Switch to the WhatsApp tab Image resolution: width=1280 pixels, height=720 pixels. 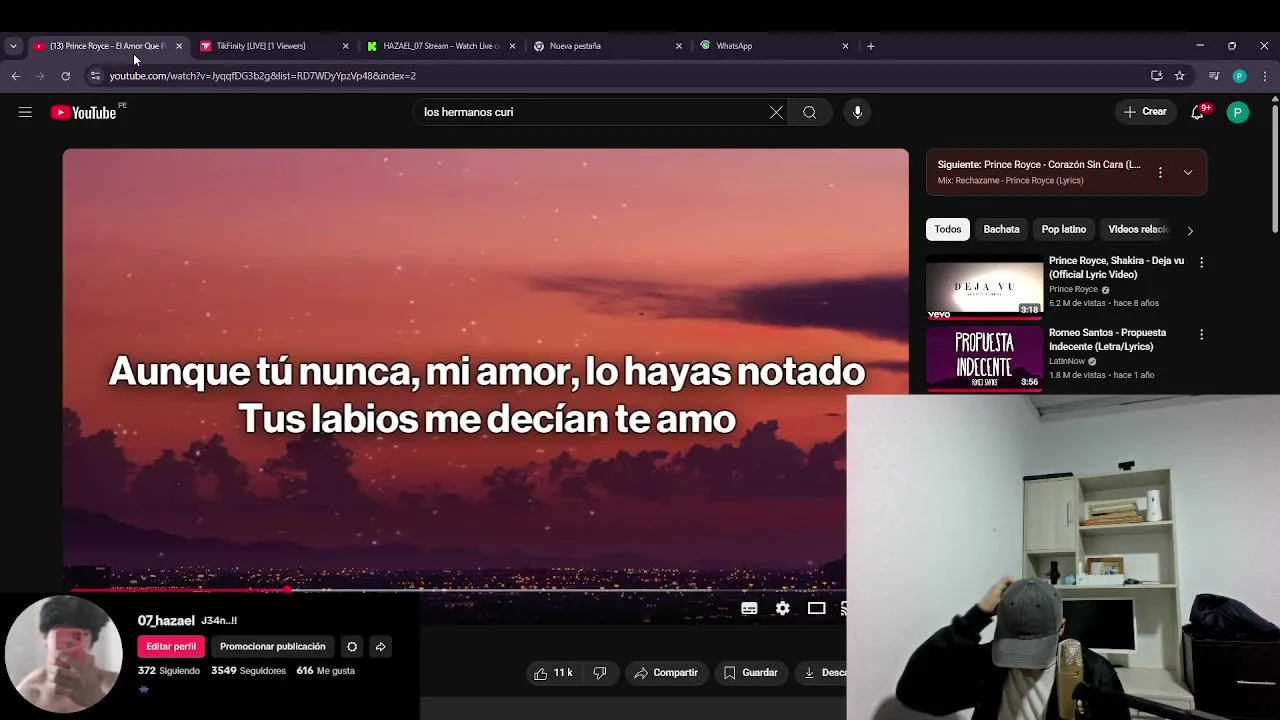click(x=765, y=46)
